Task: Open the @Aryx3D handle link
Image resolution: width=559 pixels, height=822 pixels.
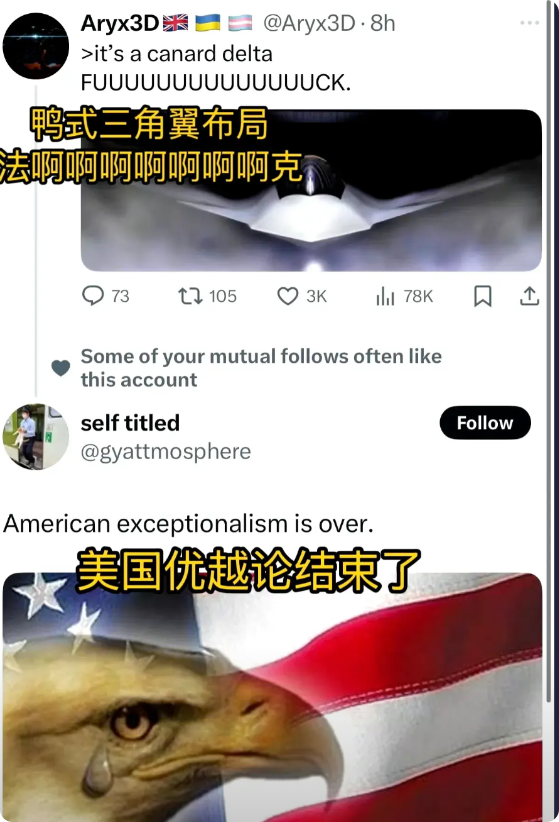Action: (309, 23)
